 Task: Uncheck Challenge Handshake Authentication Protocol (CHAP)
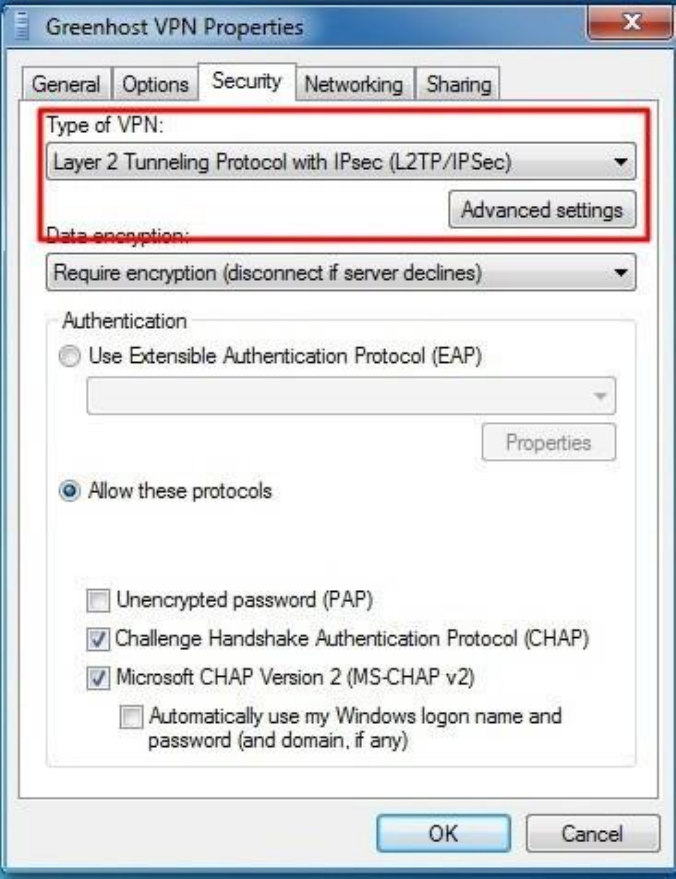(x=98, y=639)
